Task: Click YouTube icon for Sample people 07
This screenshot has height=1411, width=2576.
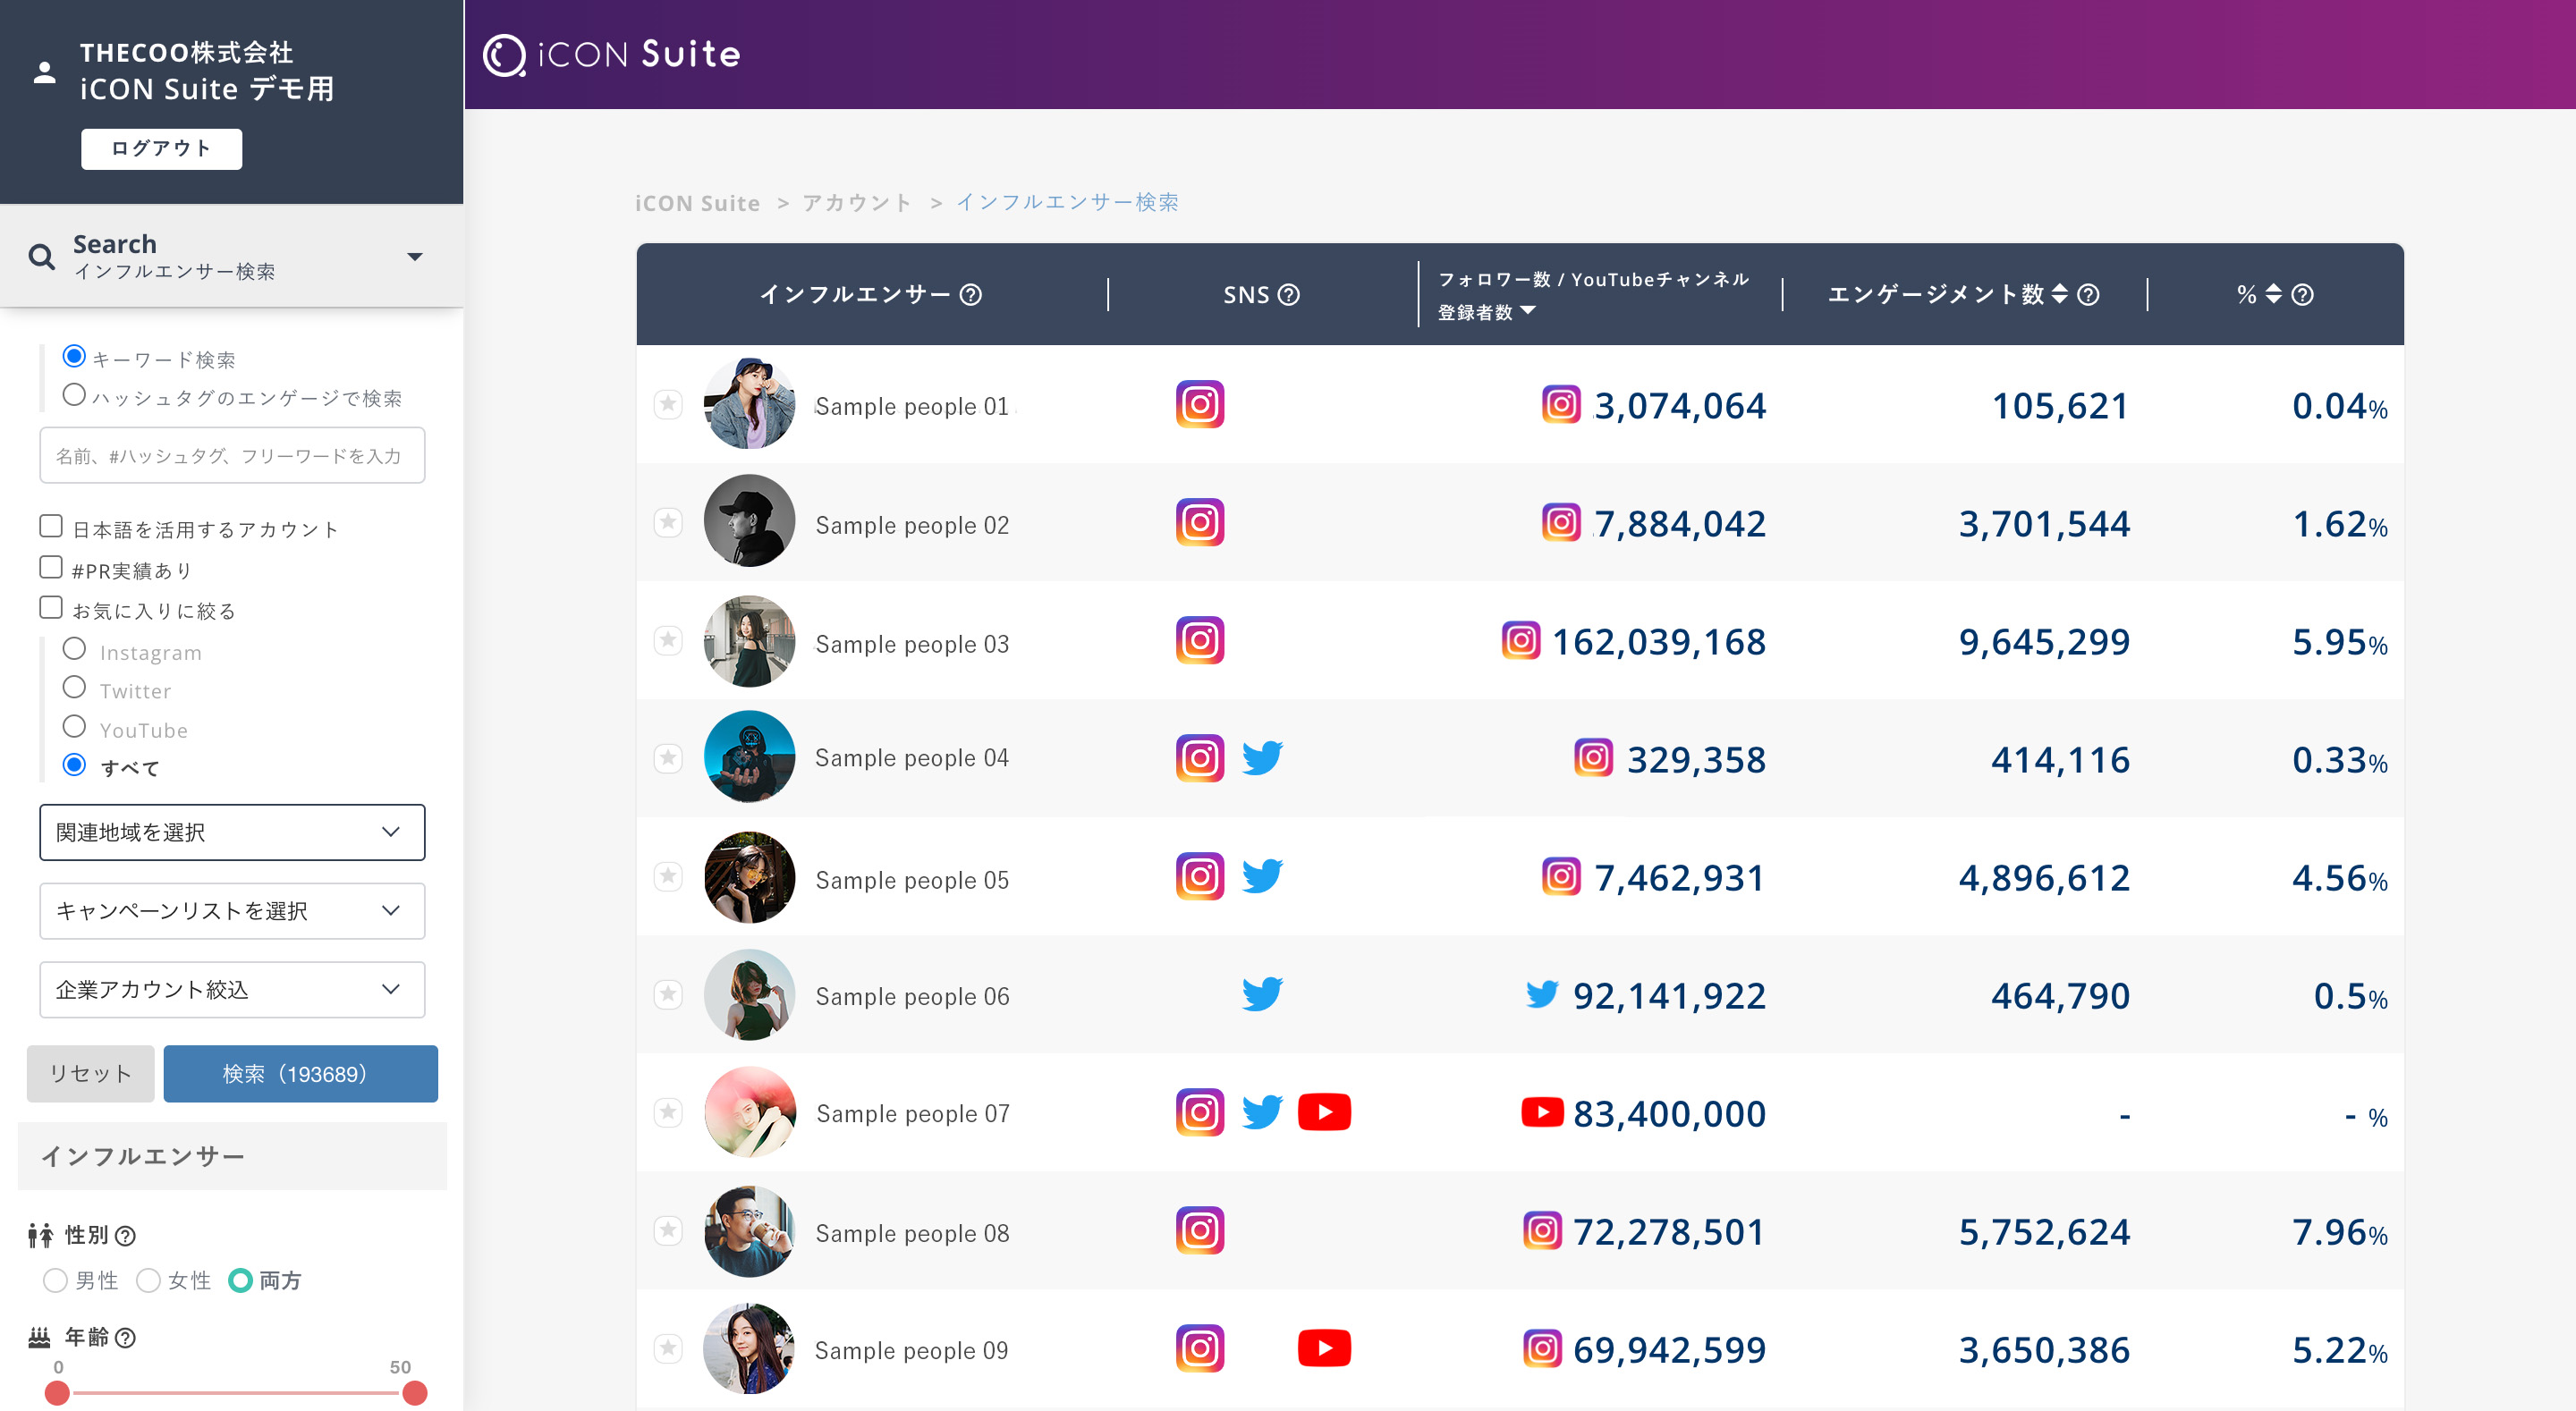Action: coord(1323,1112)
